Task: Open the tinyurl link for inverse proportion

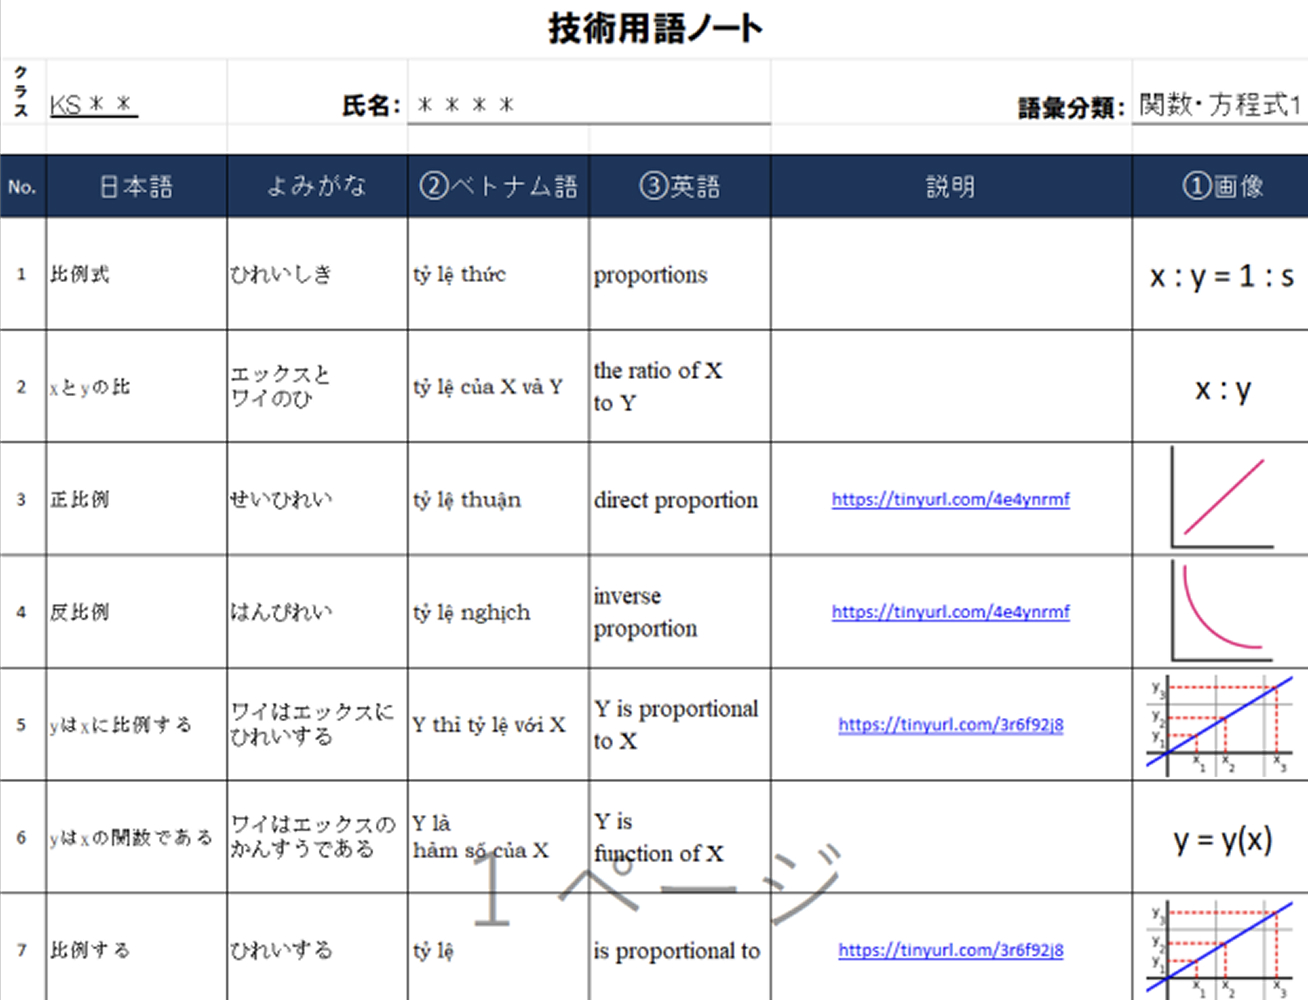Action: (x=950, y=611)
